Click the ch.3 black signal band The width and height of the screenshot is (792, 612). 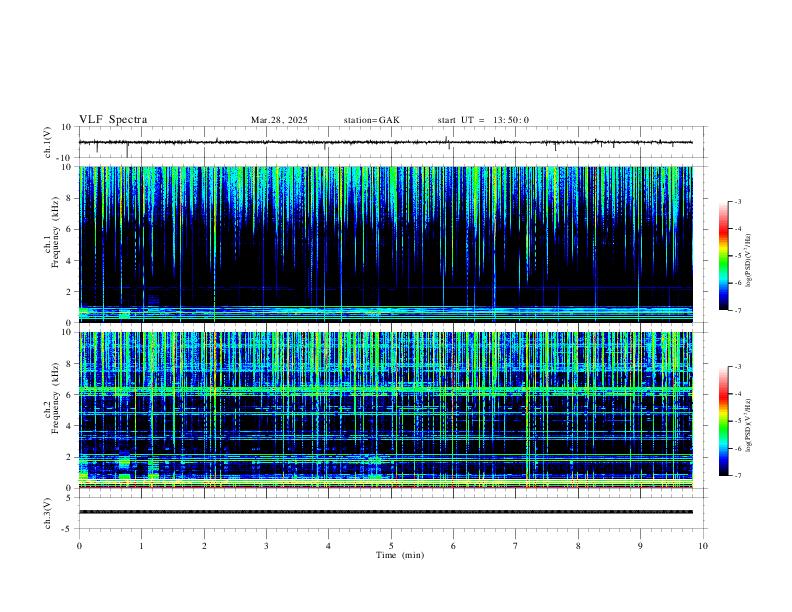385,512
